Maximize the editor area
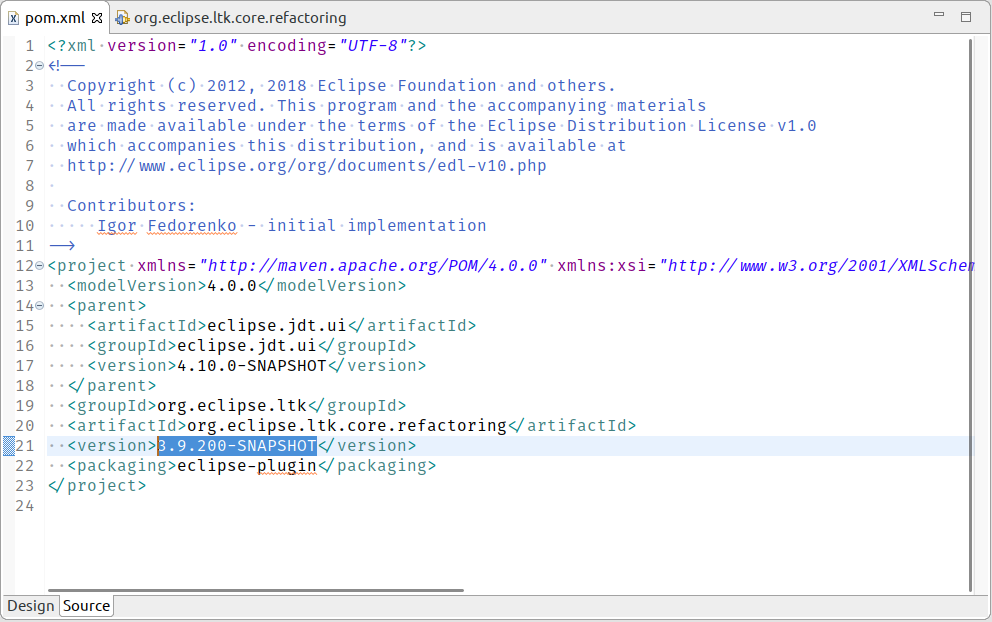Viewport: 992px width, 622px height. 965,17
